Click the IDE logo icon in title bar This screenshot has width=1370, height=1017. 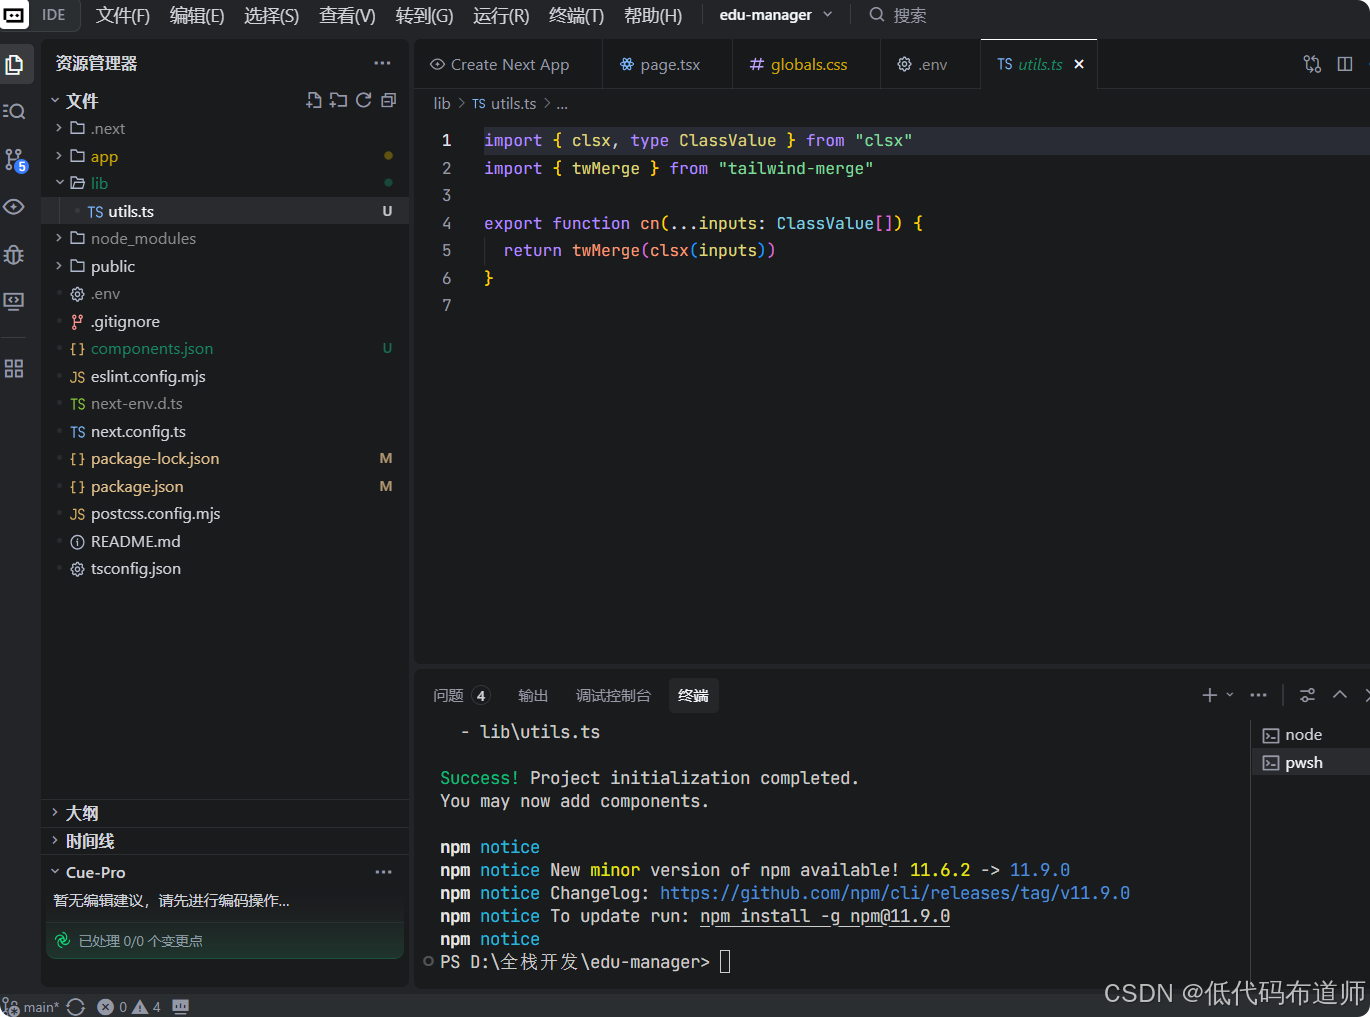(14, 15)
